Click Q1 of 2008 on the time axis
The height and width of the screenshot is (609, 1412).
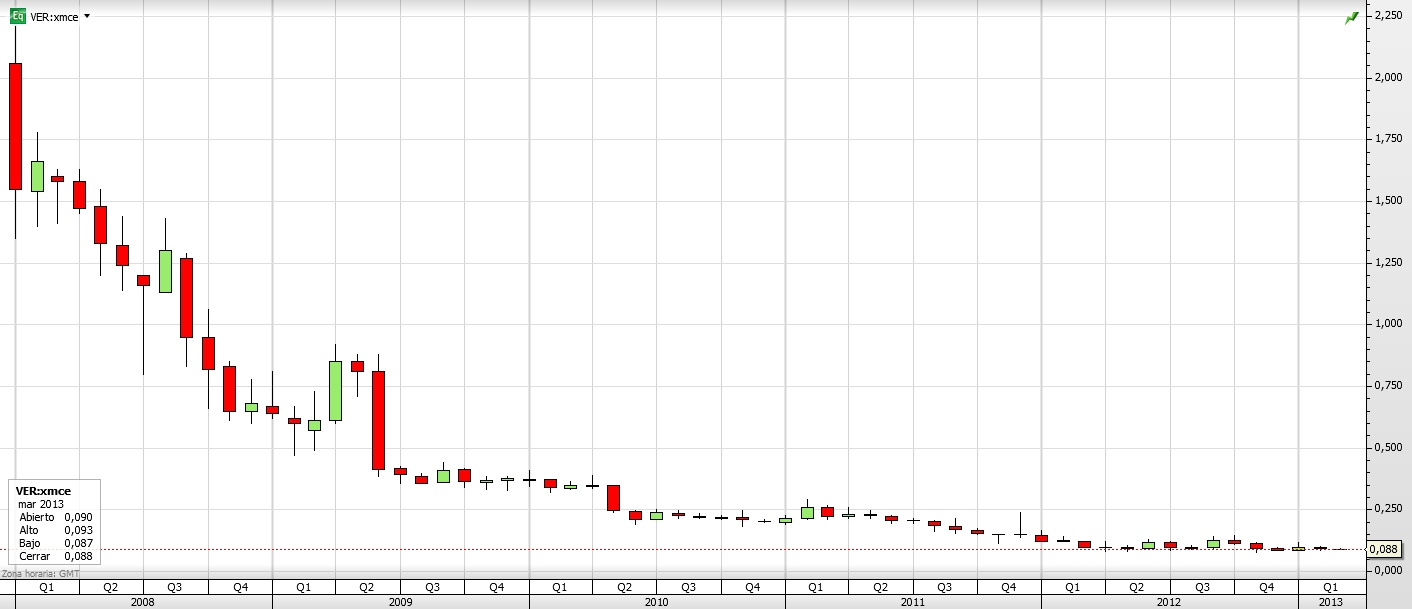coord(46,587)
